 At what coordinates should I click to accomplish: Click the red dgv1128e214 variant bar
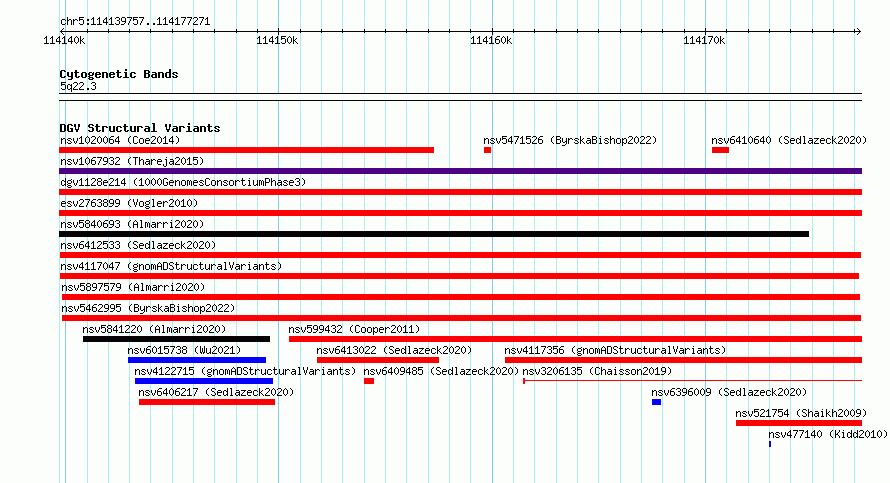pos(460,192)
